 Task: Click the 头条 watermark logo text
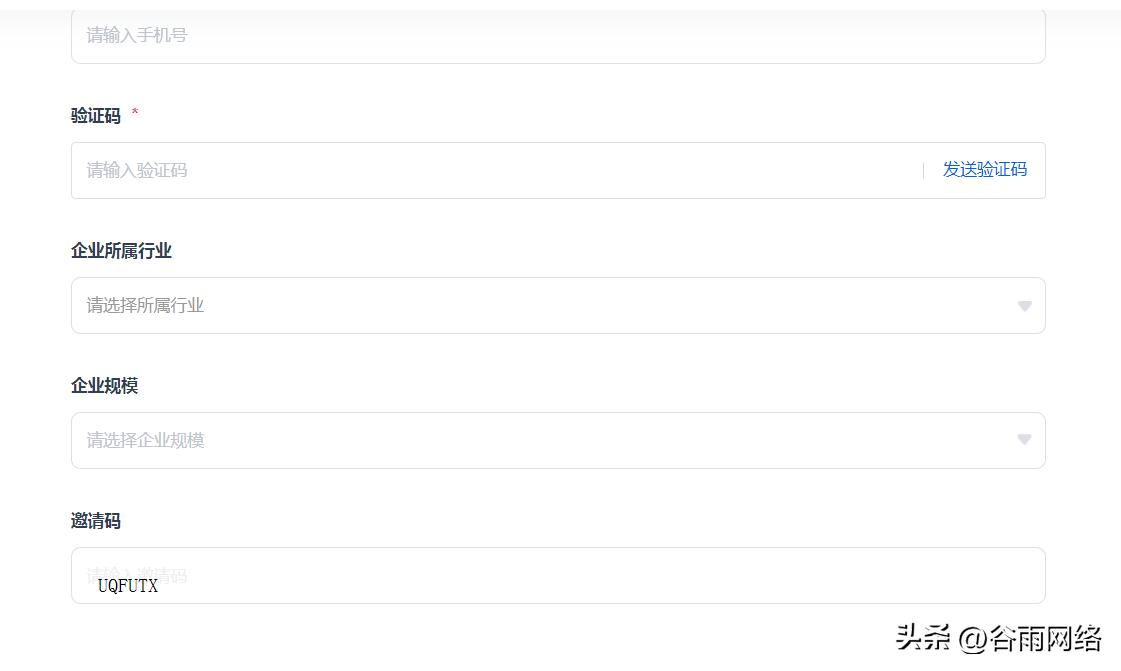(923, 638)
